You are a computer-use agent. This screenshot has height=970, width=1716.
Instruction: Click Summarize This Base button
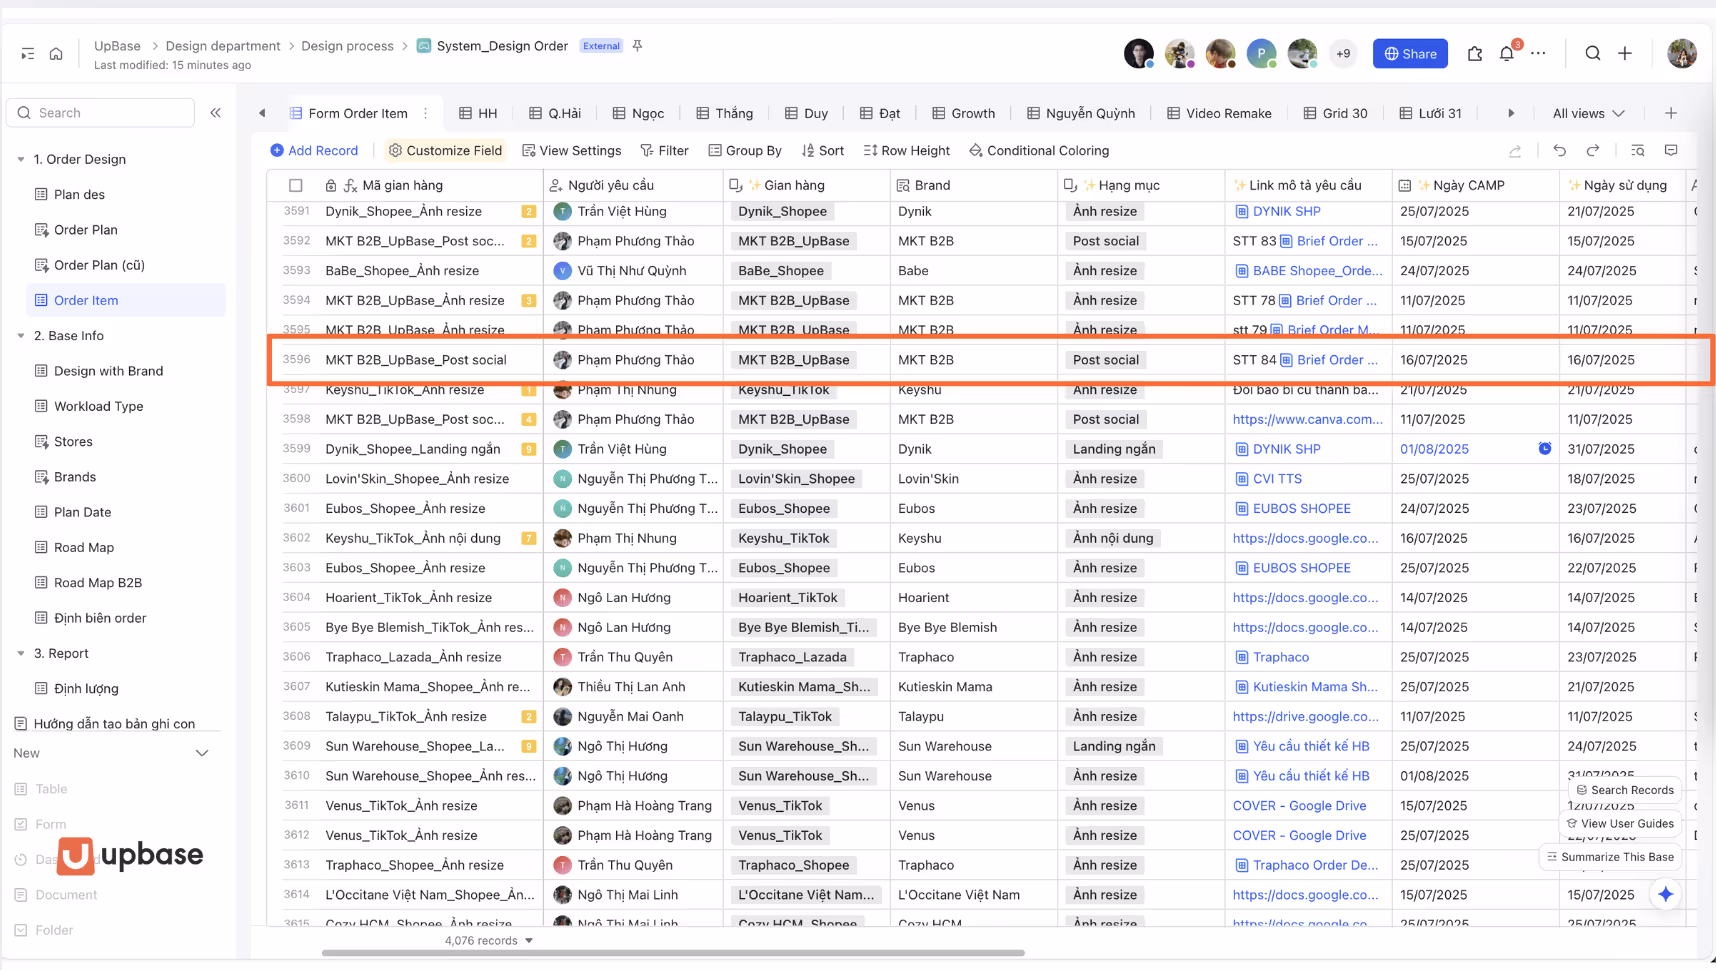[x=1610, y=857]
